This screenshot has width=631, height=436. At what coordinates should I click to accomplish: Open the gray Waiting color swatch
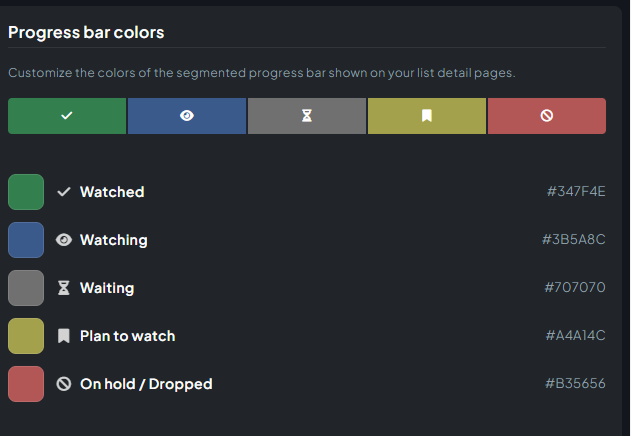pyautogui.click(x=26, y=288)
